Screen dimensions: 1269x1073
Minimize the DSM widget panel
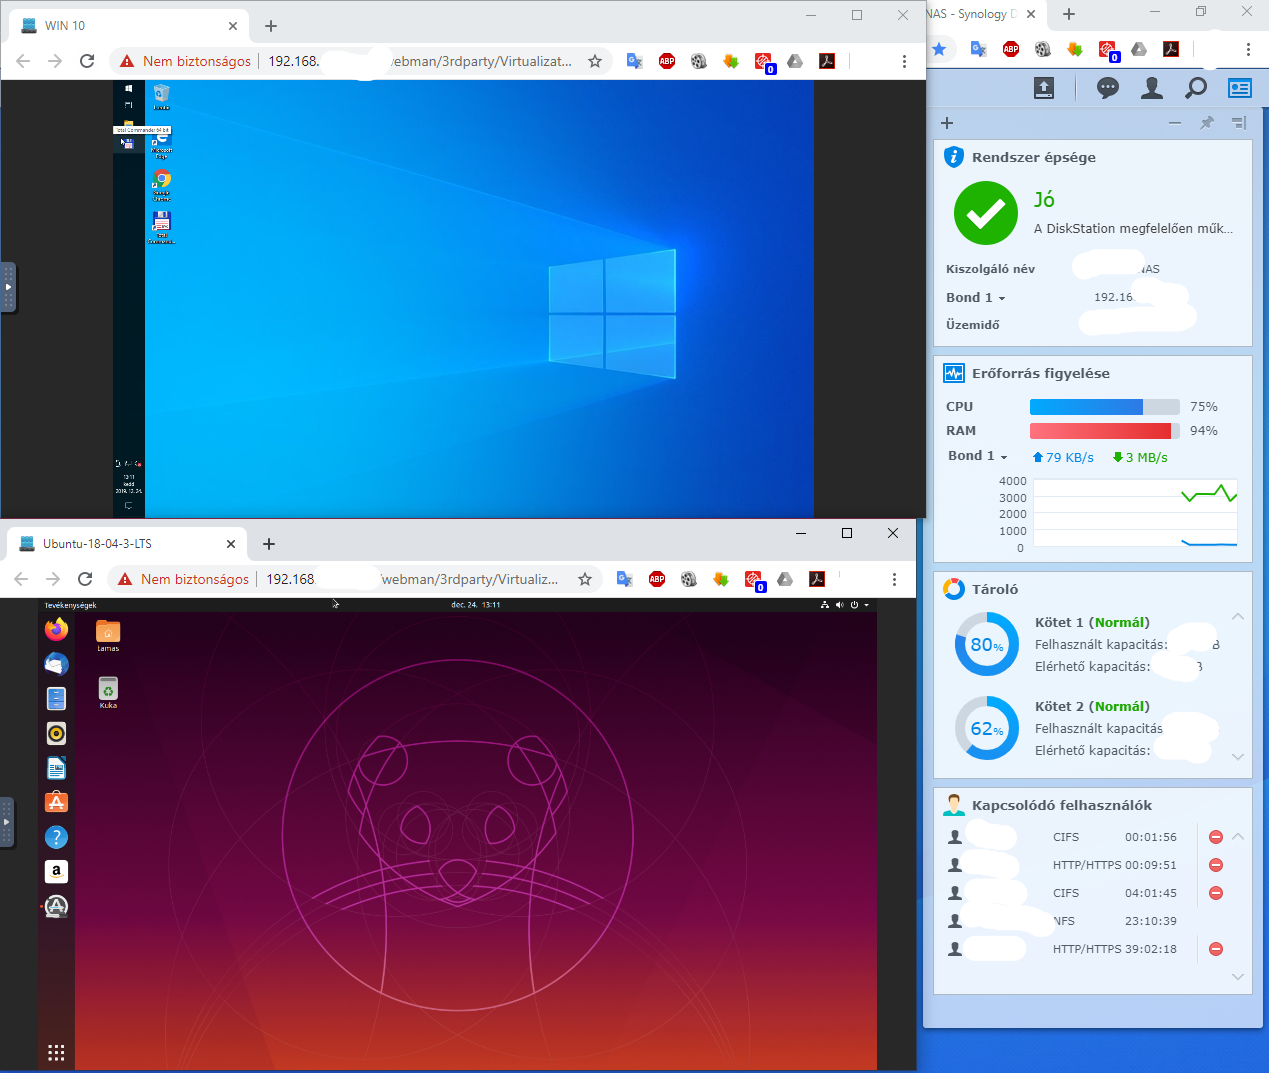[1175, 123]
